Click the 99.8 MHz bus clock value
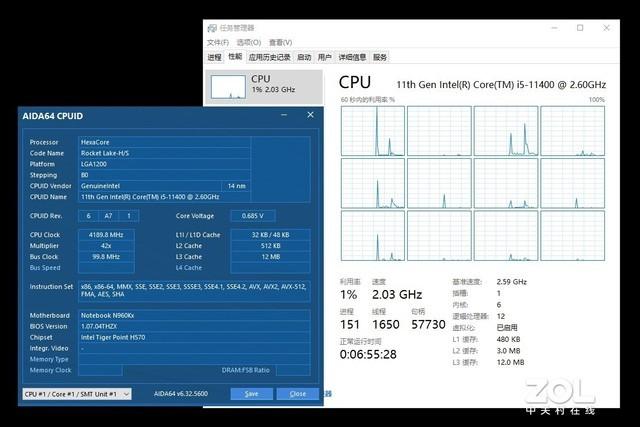This screenshot has width=640, height=427. (x=106, y=257)
